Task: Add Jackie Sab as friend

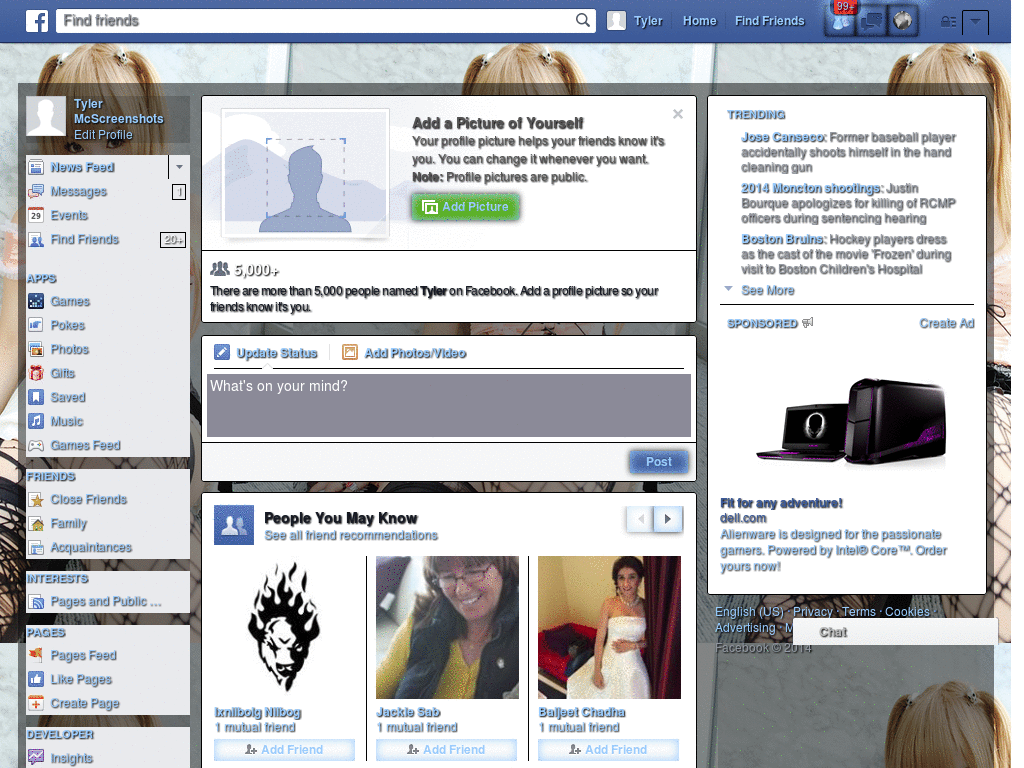Action: click(446, 750)
